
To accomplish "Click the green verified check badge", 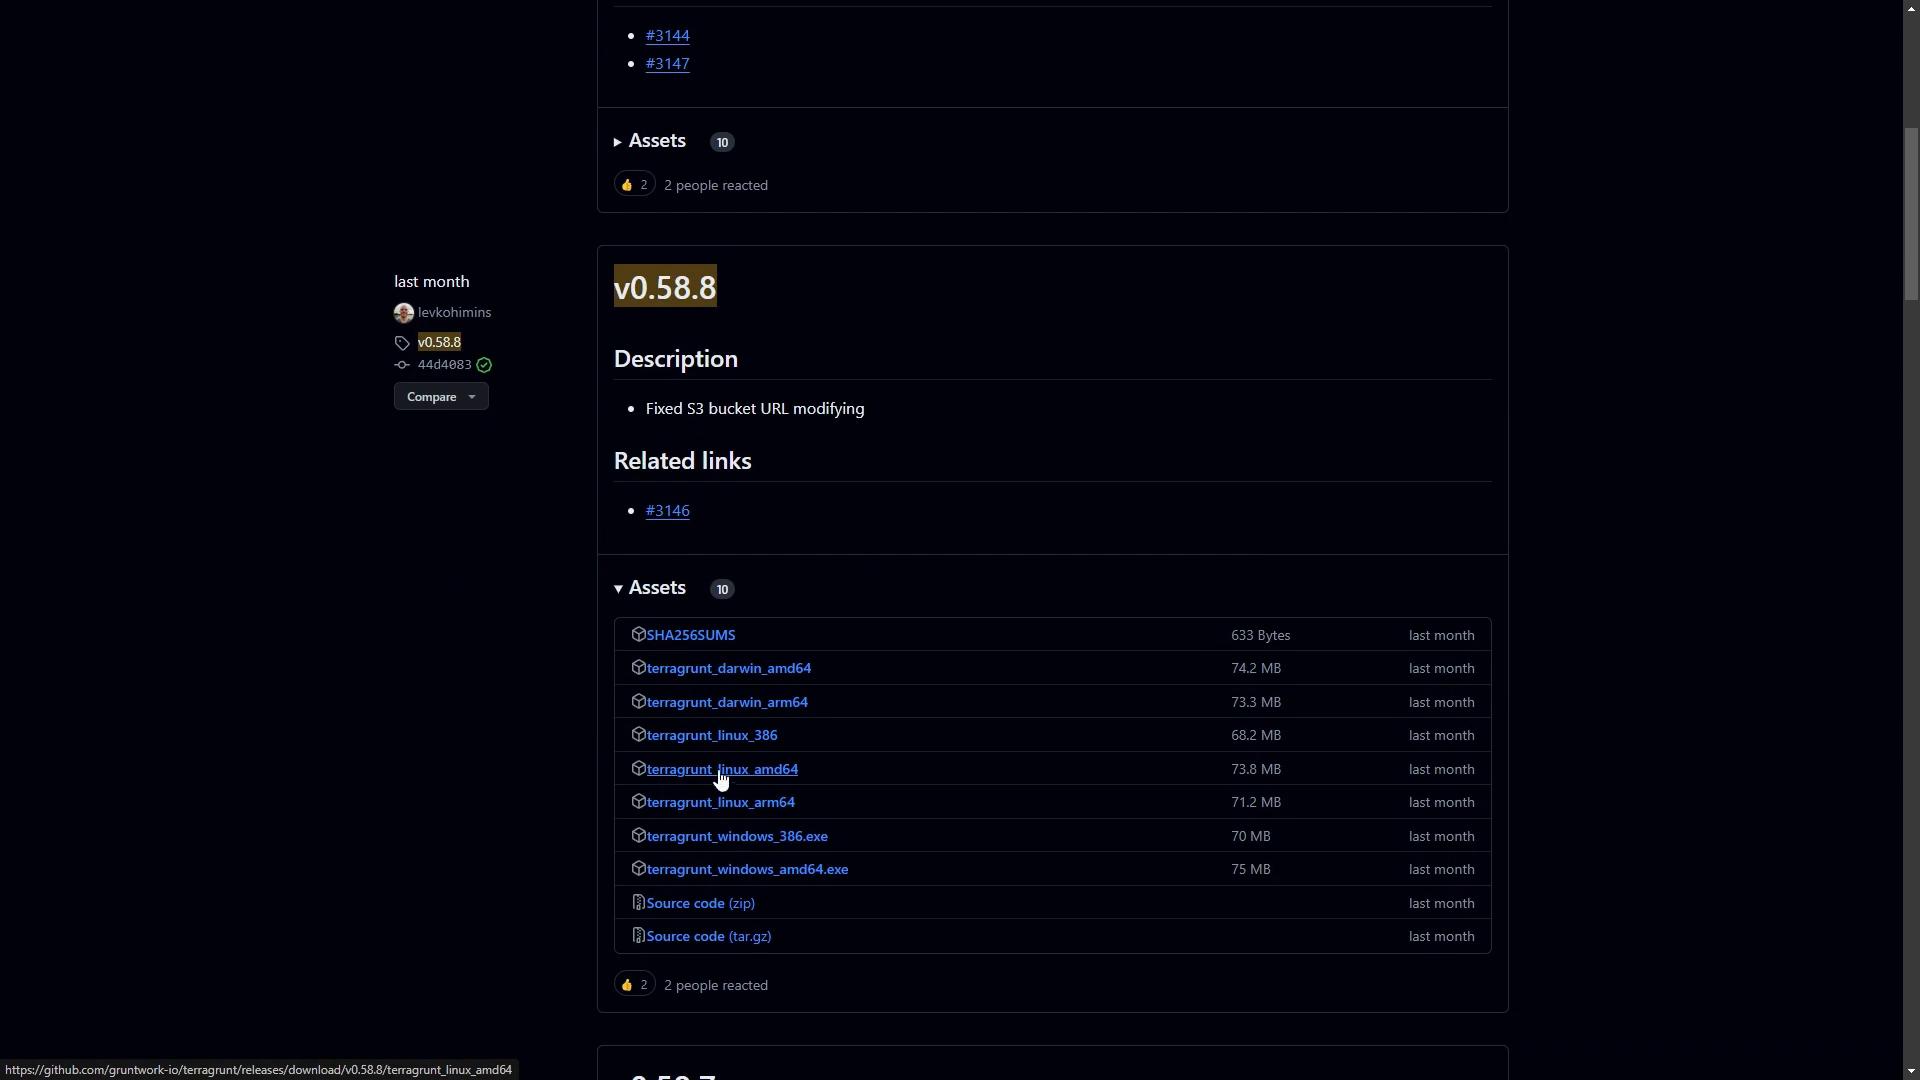I will click(x=484, y=365).
